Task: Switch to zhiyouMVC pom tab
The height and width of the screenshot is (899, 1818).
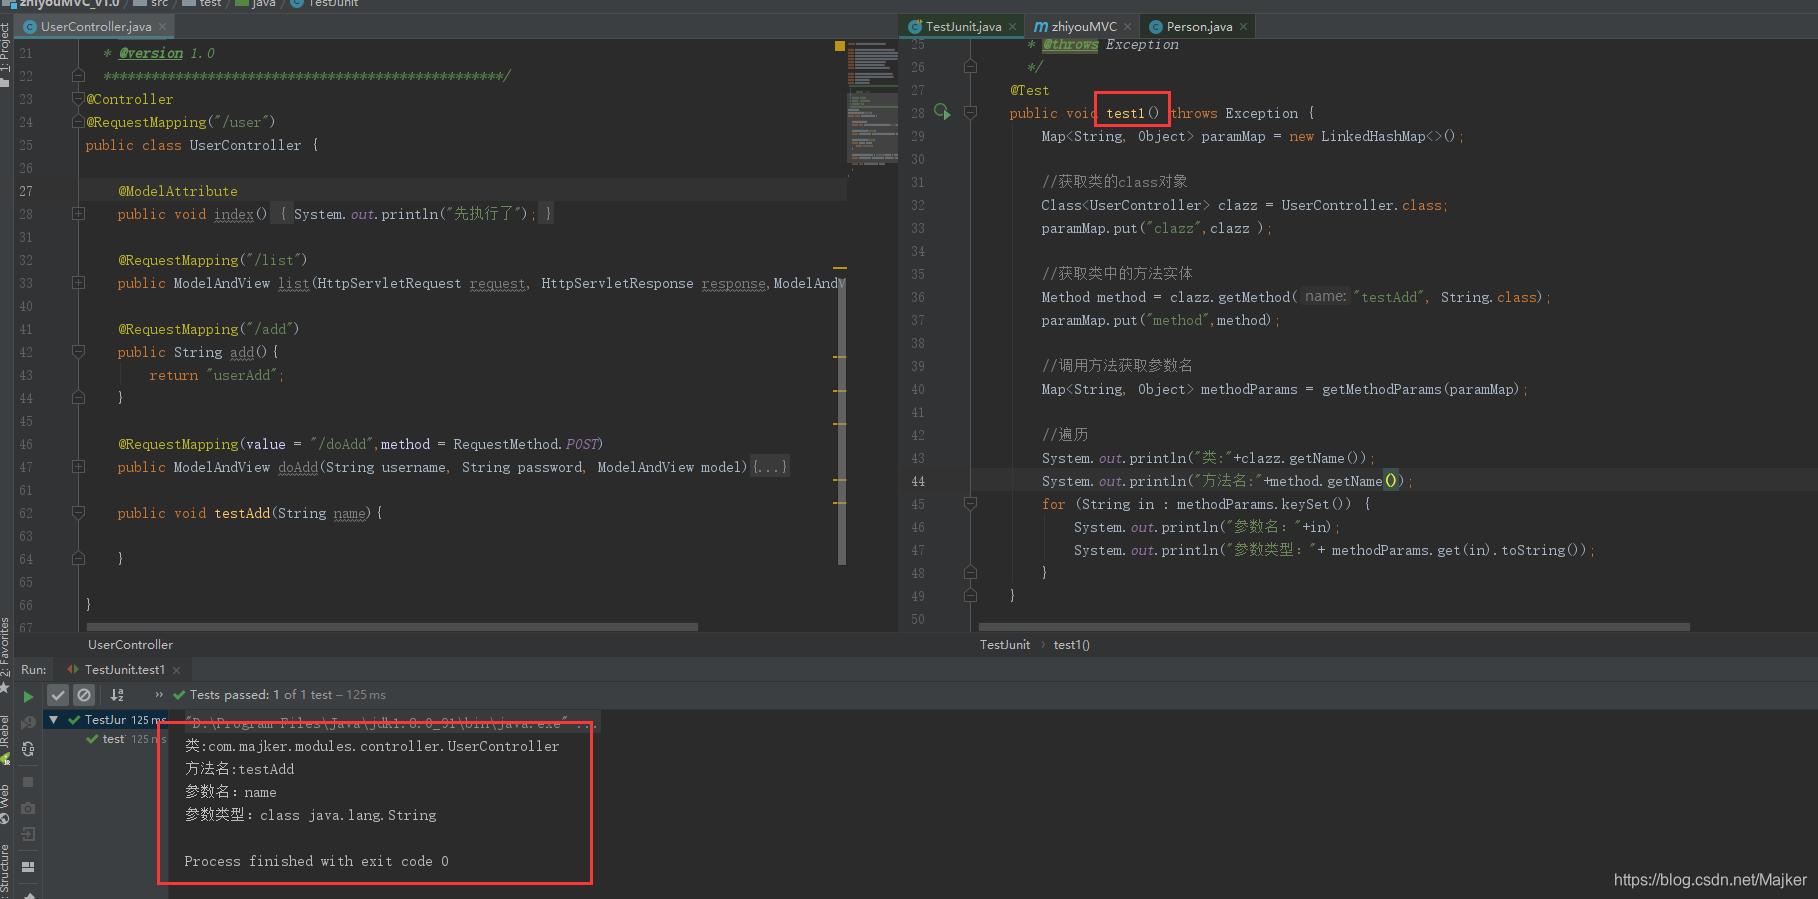Action: click(x=1083, y=27)
